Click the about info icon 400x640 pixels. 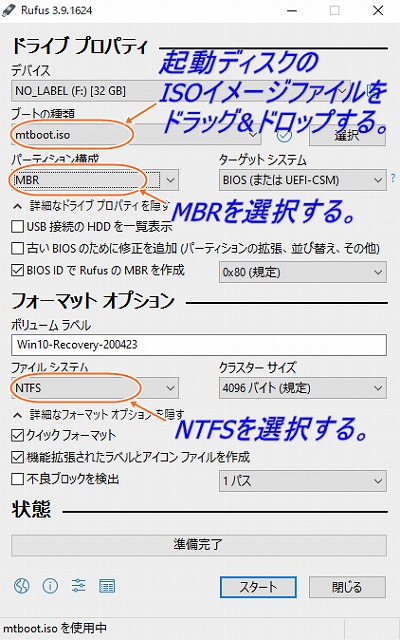50,586
